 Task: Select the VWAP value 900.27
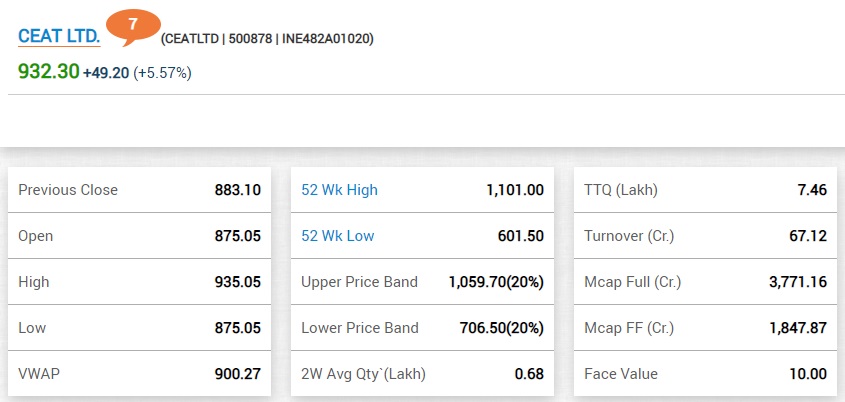coord(238,373)
